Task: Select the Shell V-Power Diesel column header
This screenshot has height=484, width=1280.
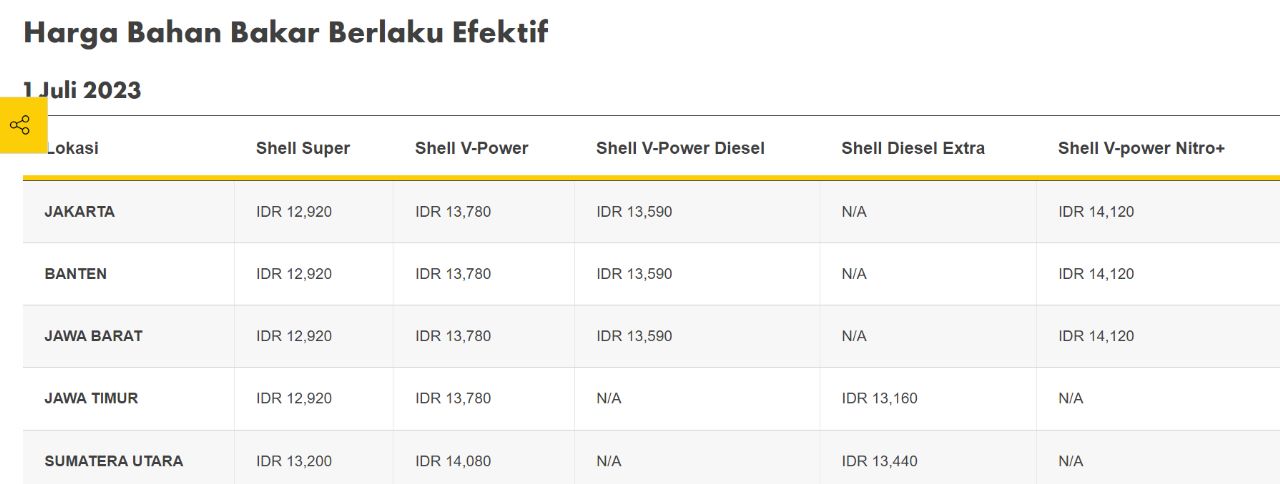Action: coord(680,148)
